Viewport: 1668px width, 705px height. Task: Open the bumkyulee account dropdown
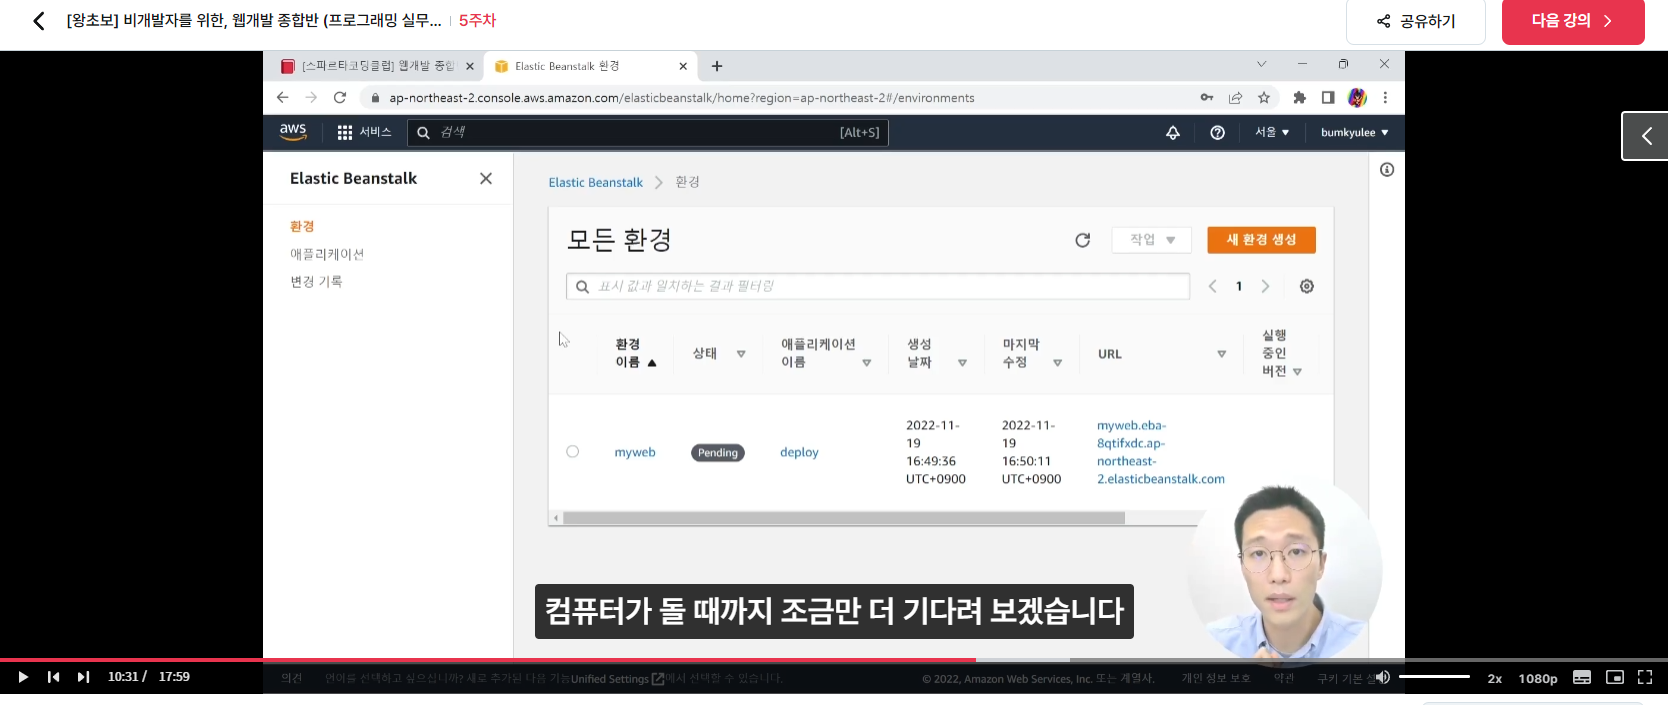1355,132
